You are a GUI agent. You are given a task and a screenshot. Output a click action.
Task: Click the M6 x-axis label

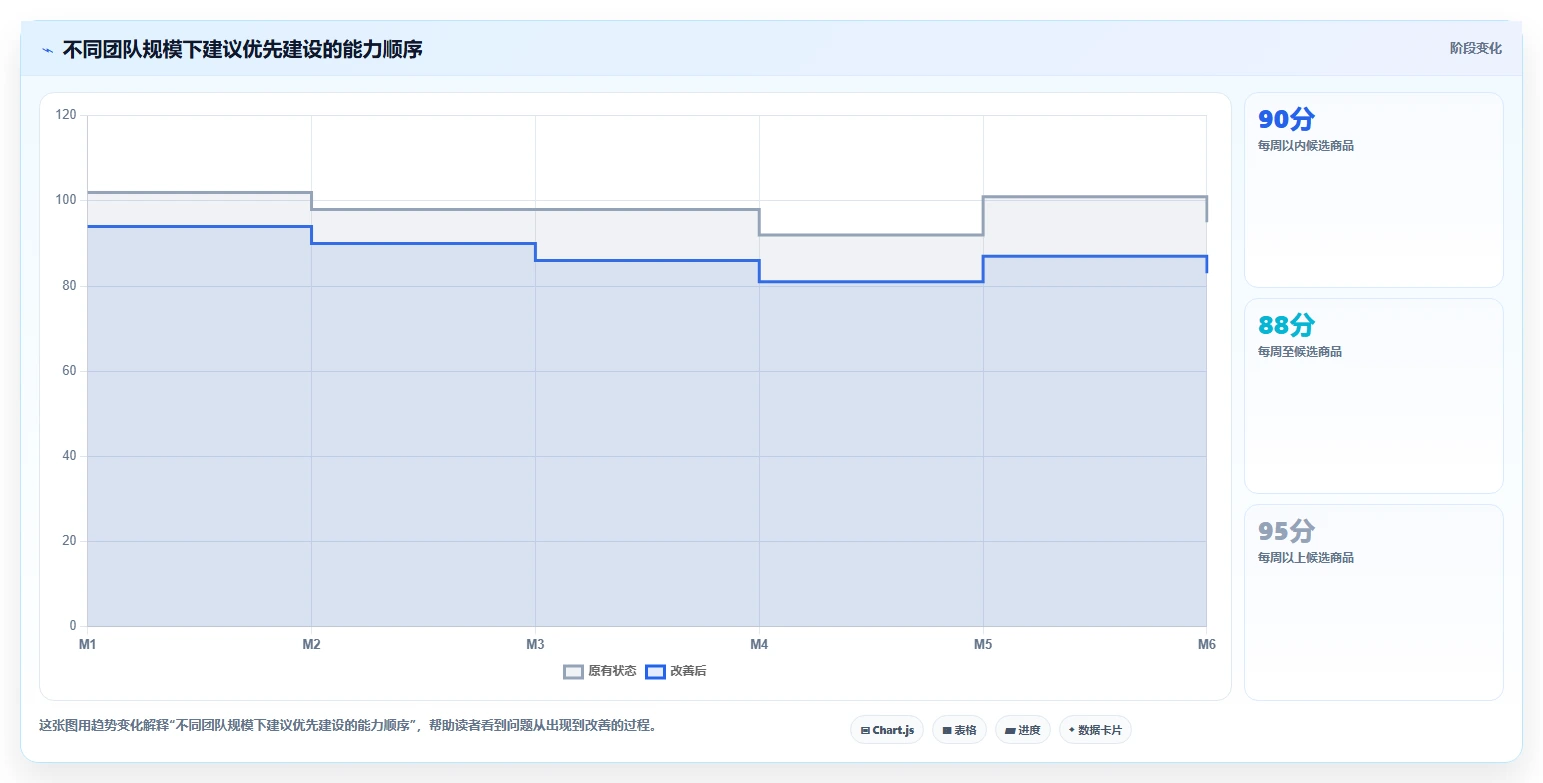click(1207, 645)
